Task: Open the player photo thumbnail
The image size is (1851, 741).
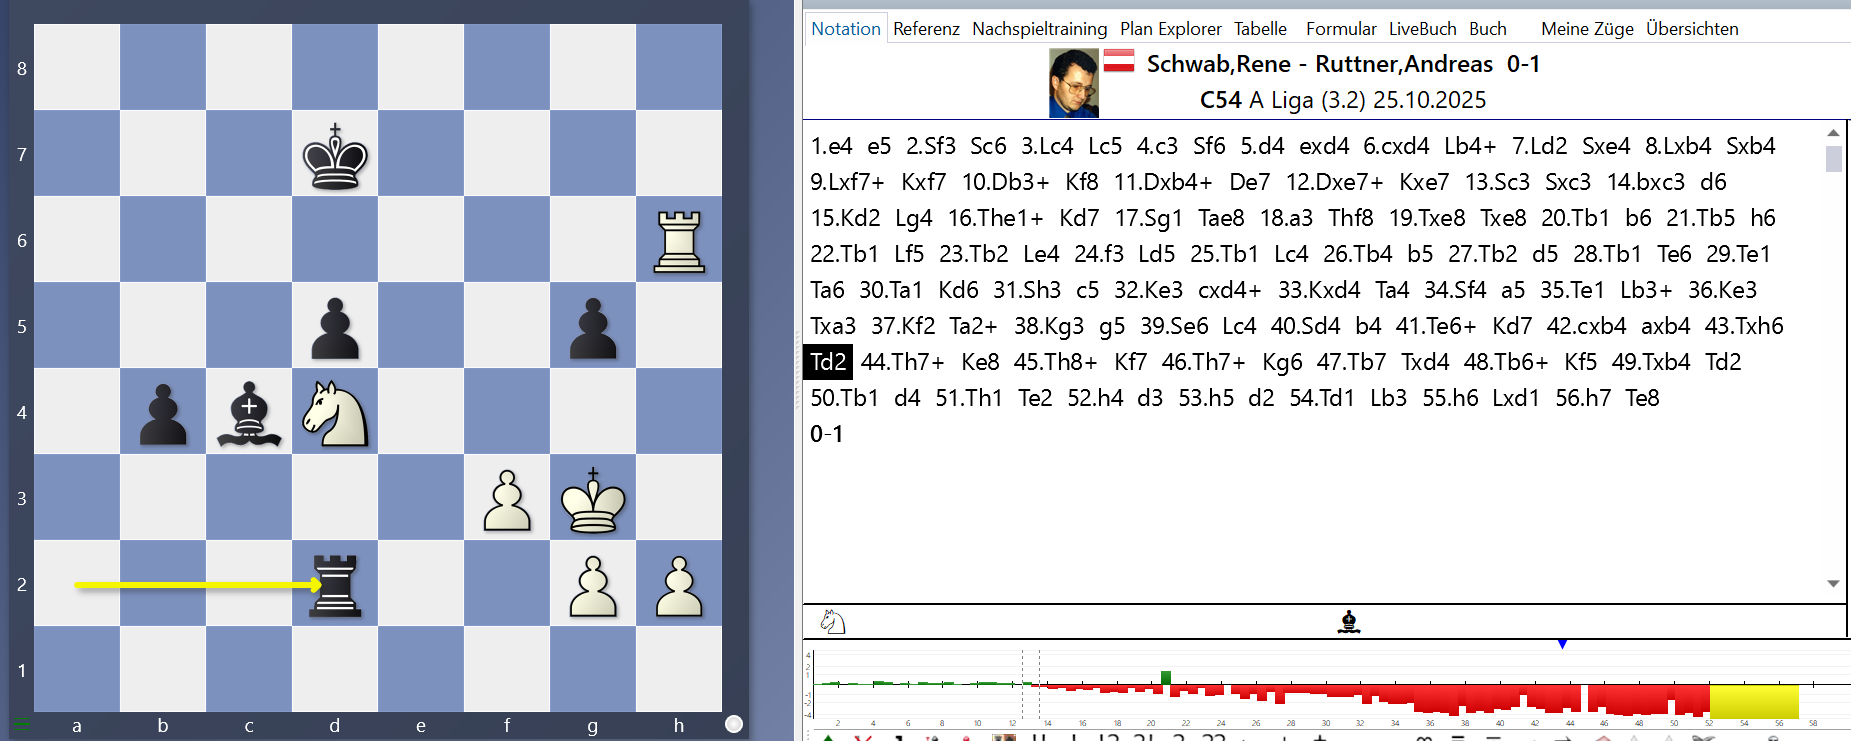Action: tap(1074, 83)
